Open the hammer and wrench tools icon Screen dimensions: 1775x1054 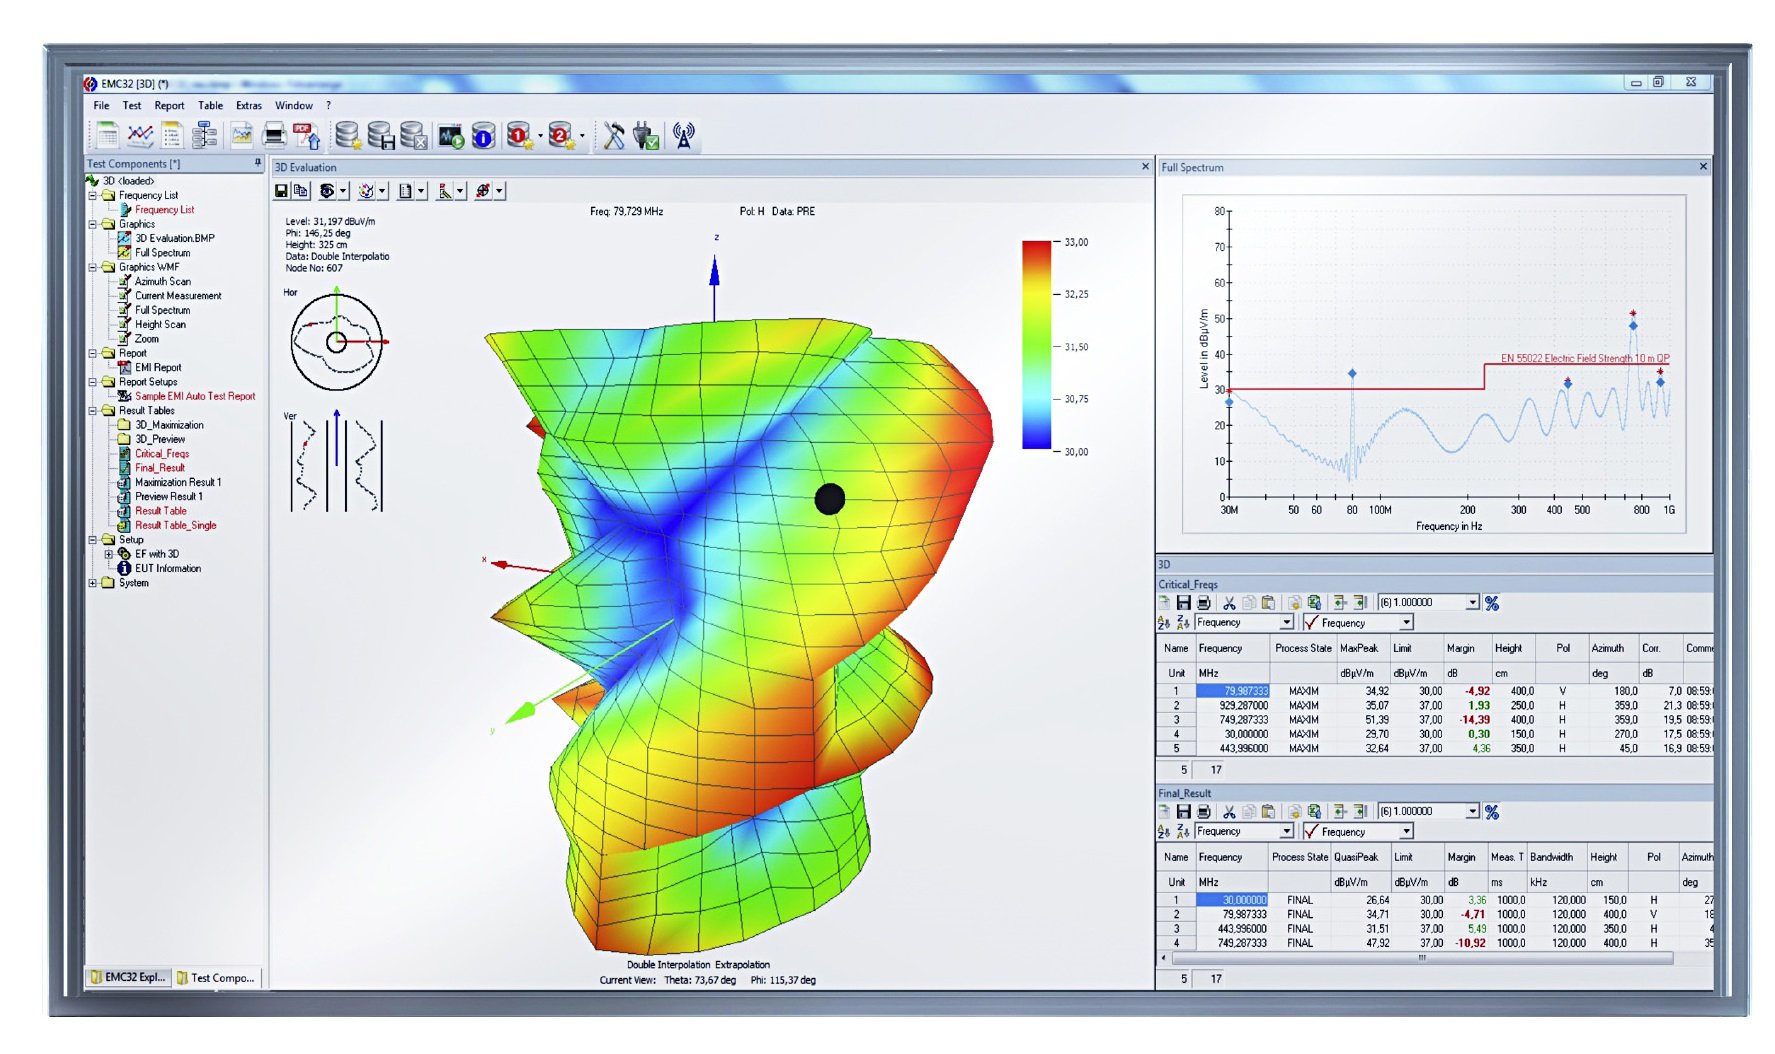click(x=613, y=135)
